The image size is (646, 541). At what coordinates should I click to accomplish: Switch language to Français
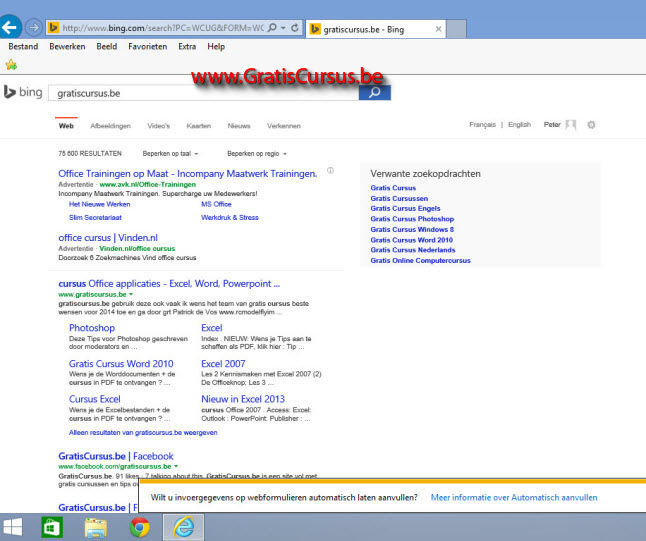pyautogui.click(x=482, y=124)
